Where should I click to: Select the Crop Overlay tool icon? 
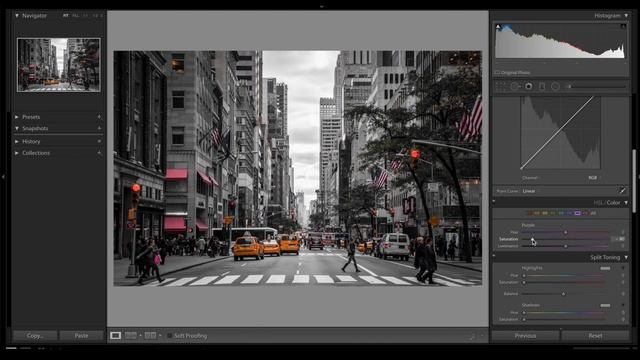(x=501, y=86)
